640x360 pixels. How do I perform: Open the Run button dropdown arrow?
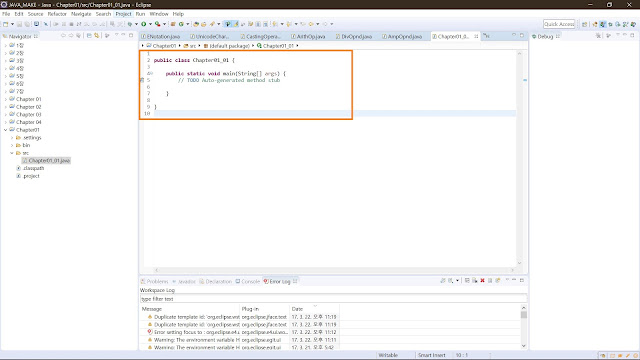(x=150, y=24)
